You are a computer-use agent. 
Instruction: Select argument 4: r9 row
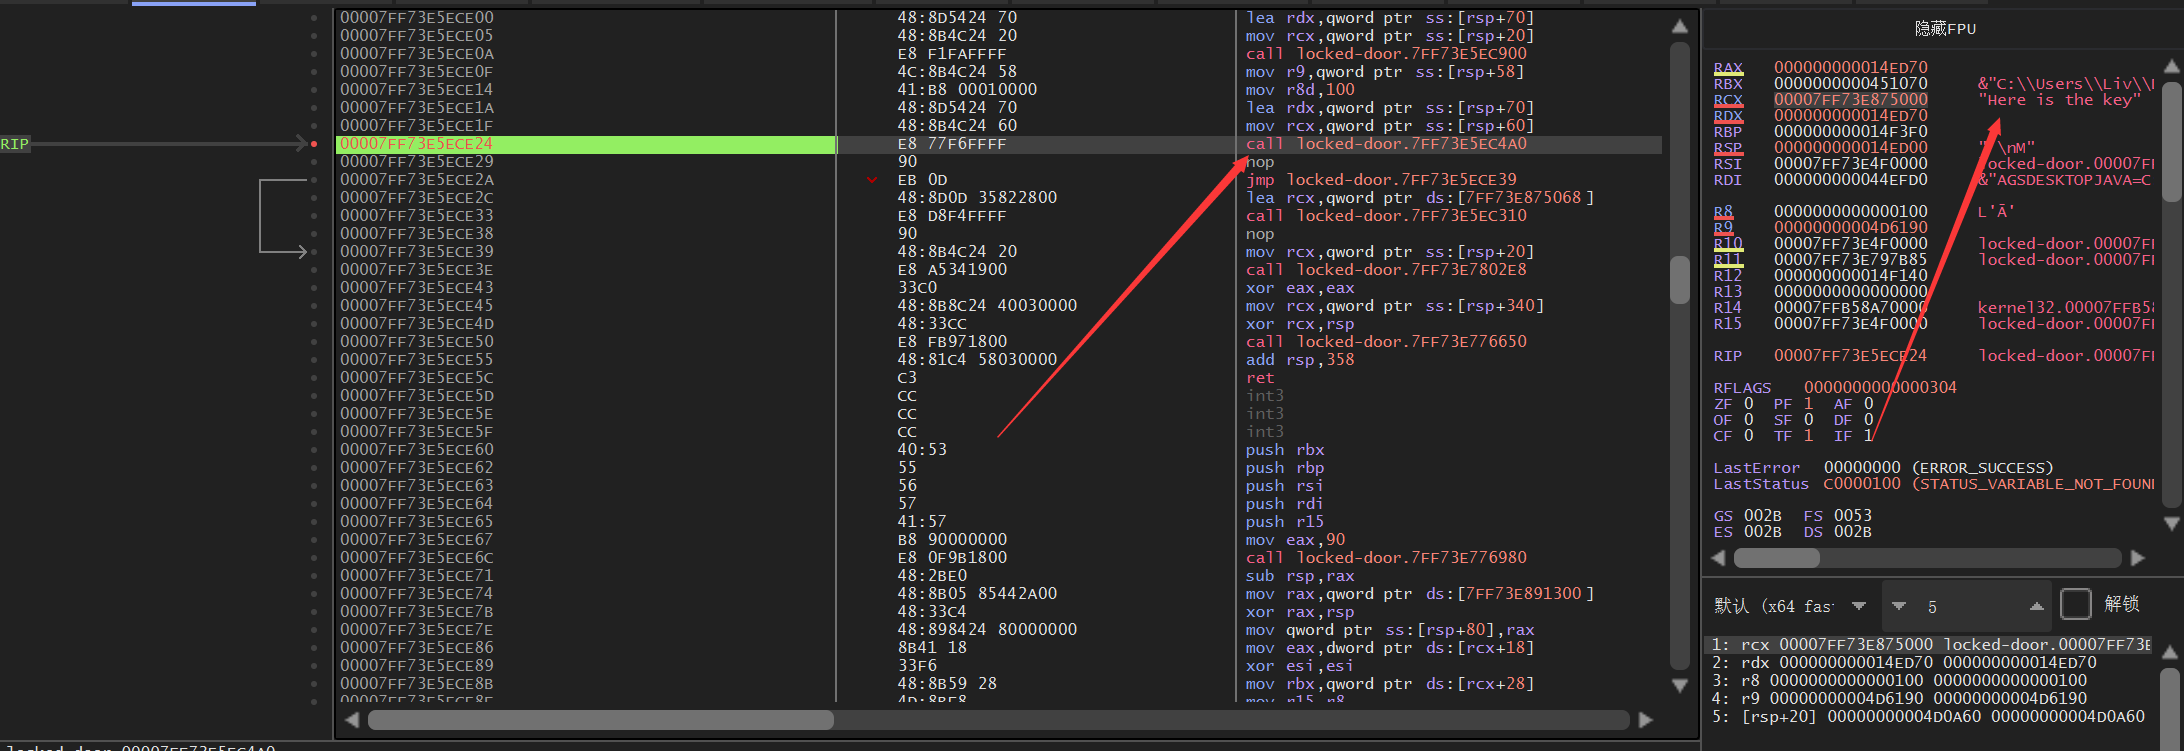(x=1930, y=699)
